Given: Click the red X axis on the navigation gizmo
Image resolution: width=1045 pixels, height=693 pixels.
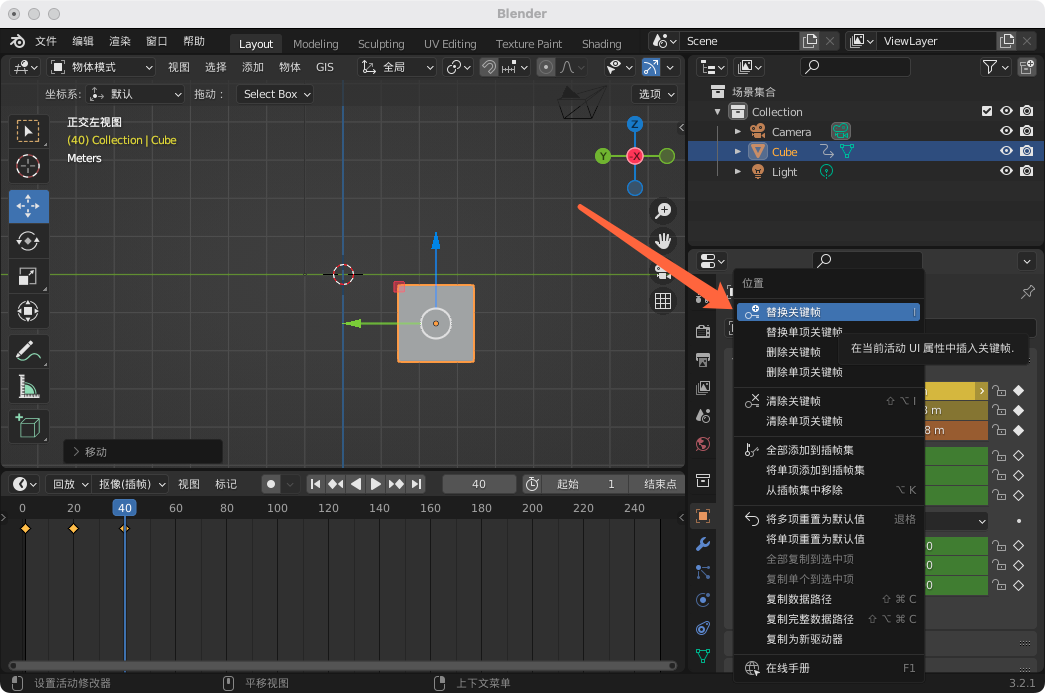Looking at the screenshot, I should (x=635, y=156).
